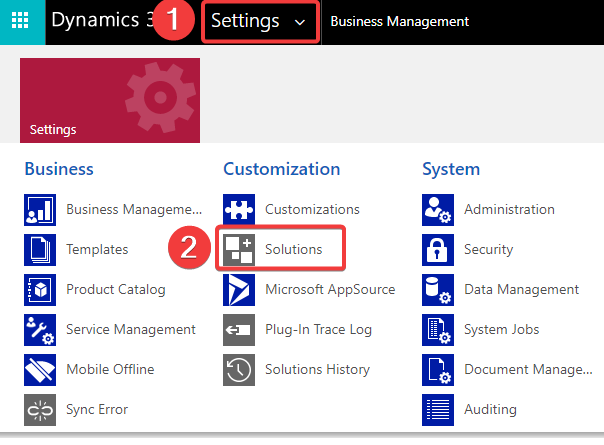
Task: Open the Solutions History clock icon
Action: (x=239, y=370)
